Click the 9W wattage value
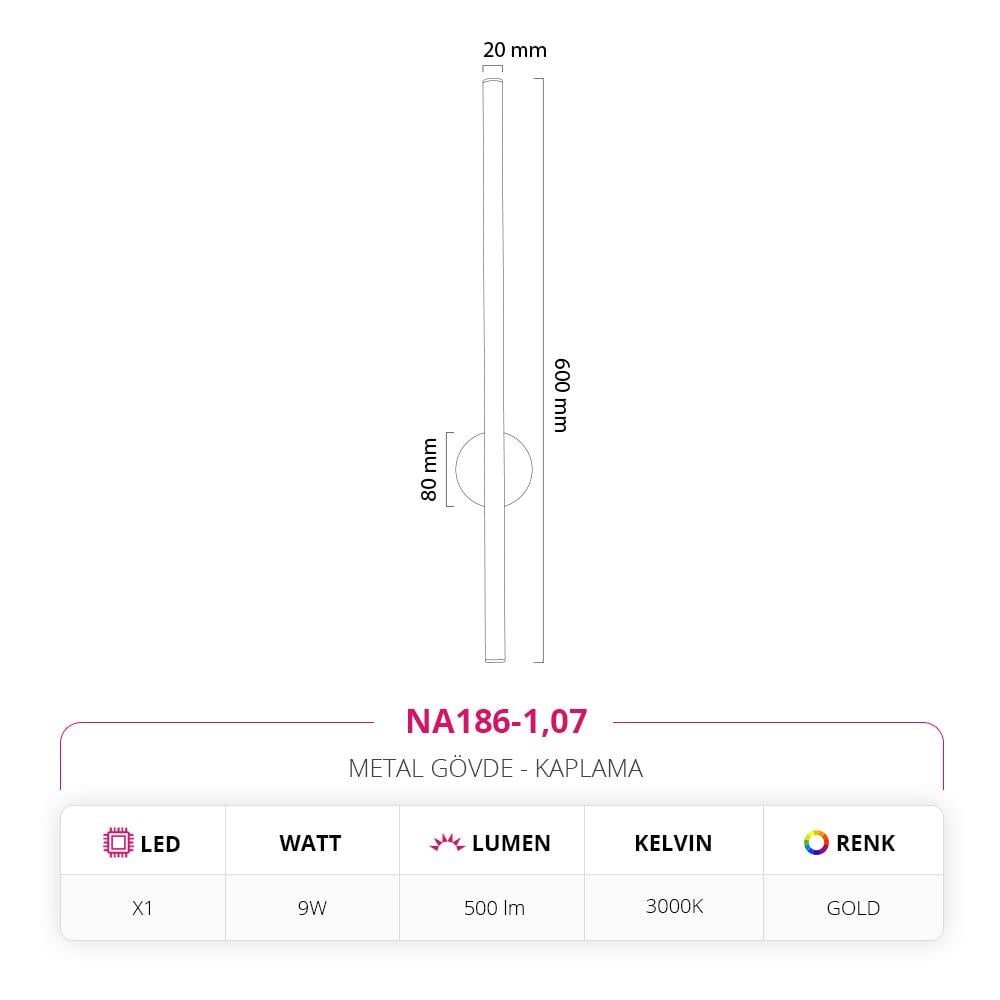Image resolution: width=1000 pixels, height=1000 pixels. coord(310,908)
